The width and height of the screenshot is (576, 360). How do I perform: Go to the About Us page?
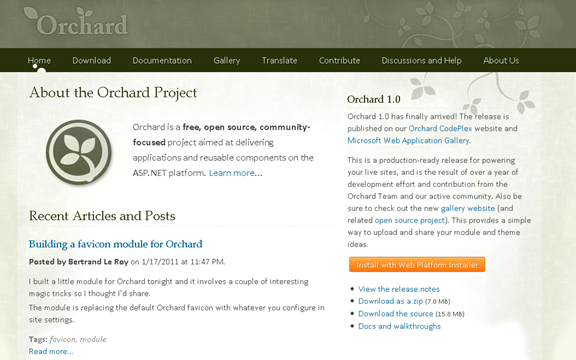click(x=501, y=61)
